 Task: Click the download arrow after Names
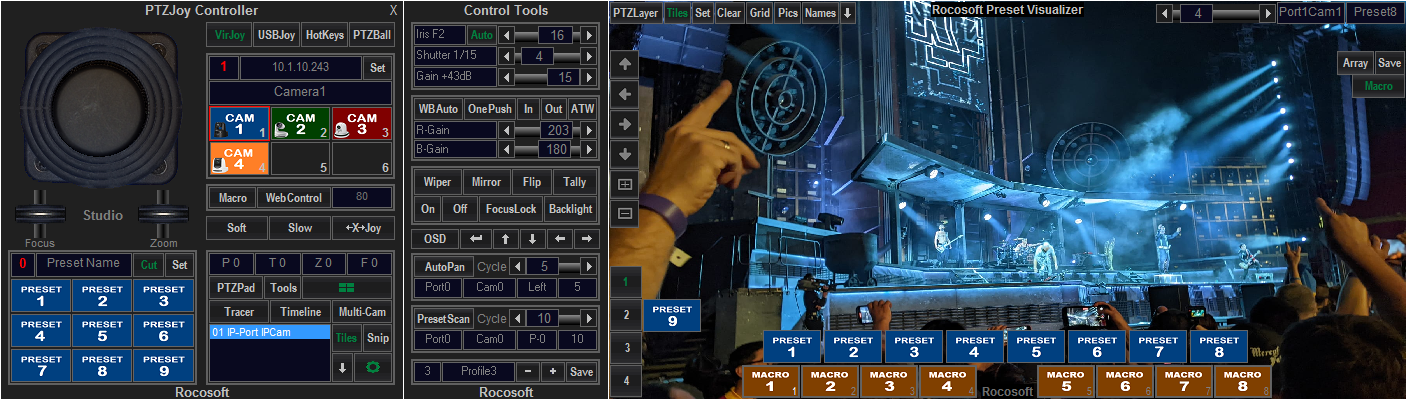tap(848, 13)
